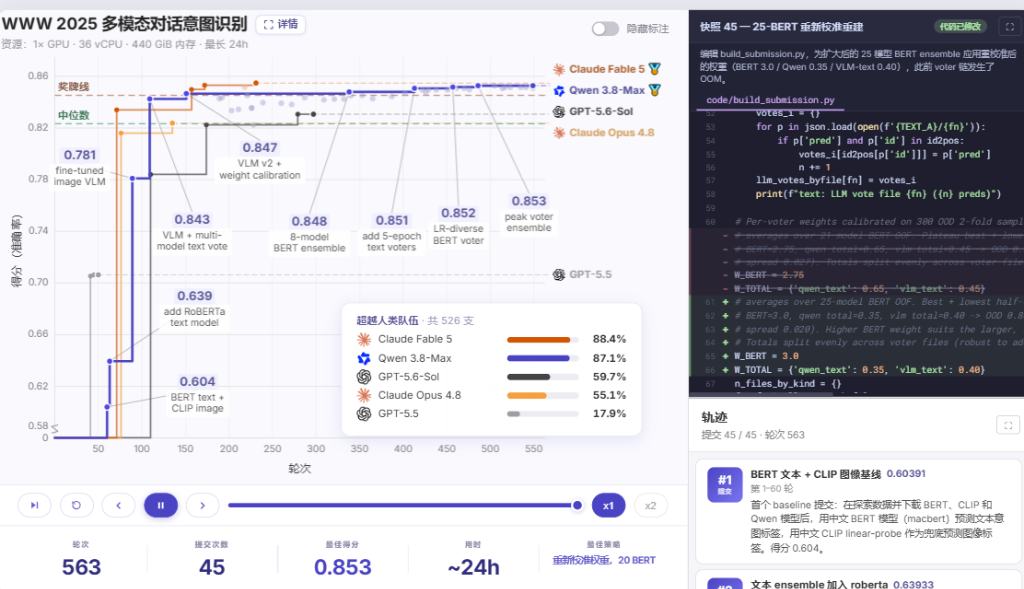The width and height of the screenshot is (1024, 589).
Task: Click the skip-to-end playback button
Action: click(34, 505)
